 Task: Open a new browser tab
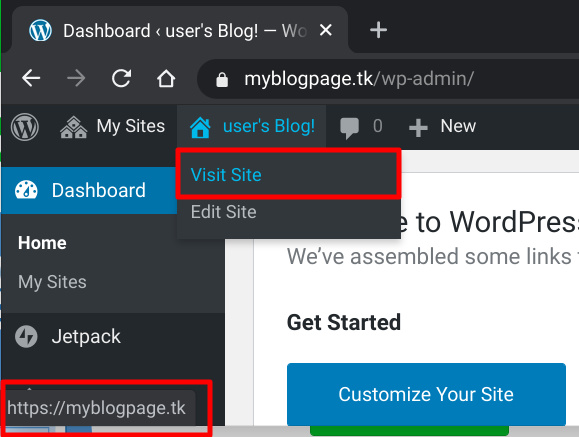(378, 30)
